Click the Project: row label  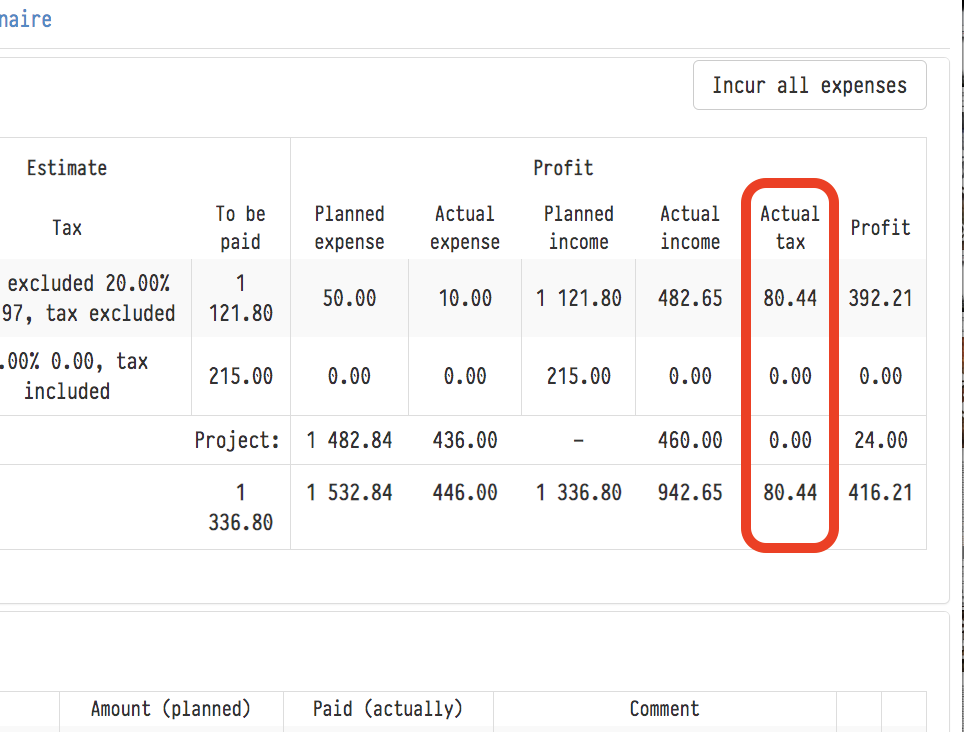pyautogui.click(x=237, y=440)
